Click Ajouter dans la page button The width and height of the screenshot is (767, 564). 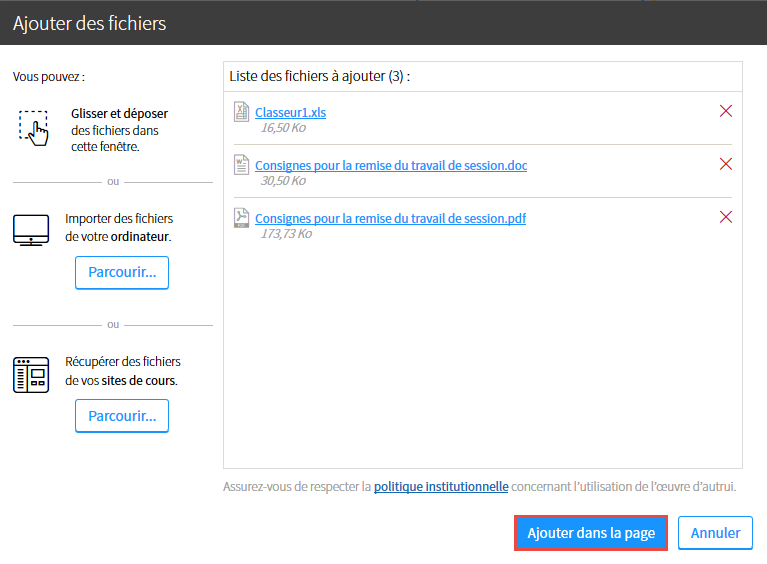pyautogui.click(x=591, y=533)
